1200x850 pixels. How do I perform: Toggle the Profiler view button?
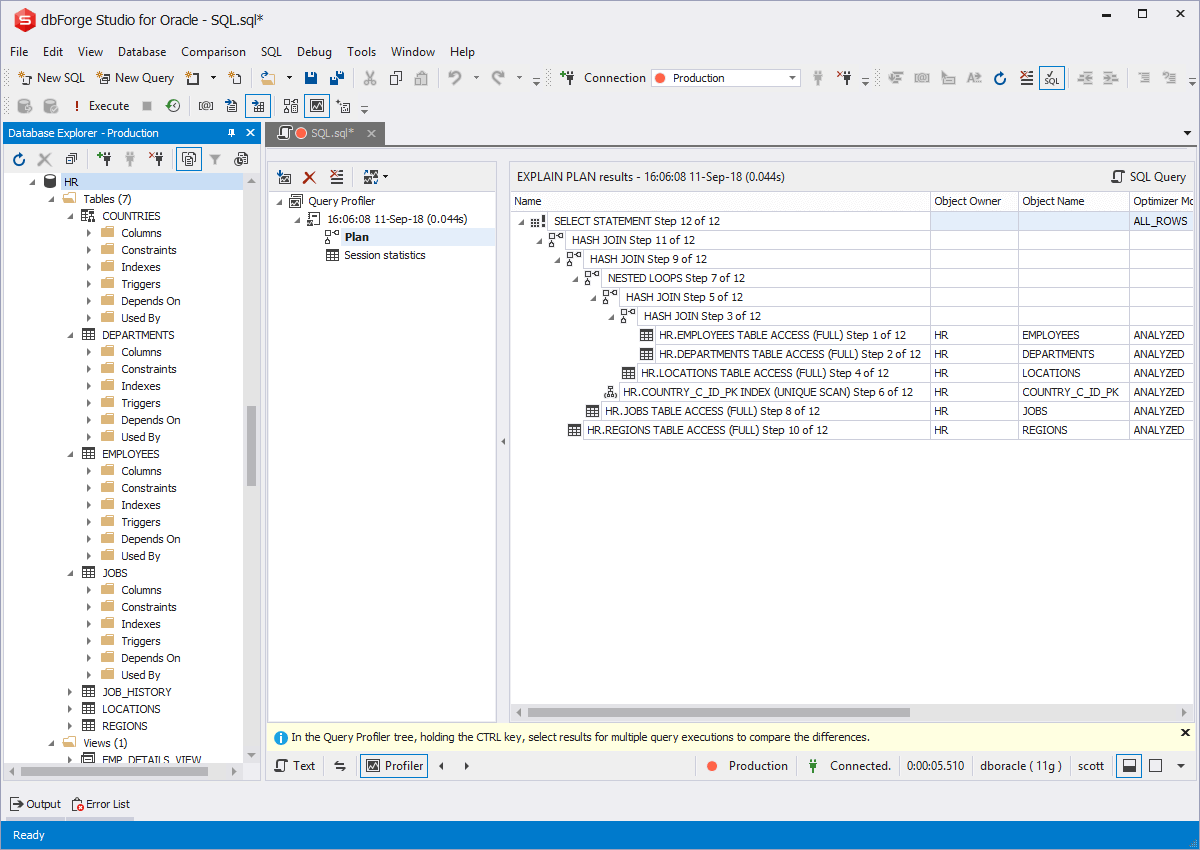[x=394, y=766]
